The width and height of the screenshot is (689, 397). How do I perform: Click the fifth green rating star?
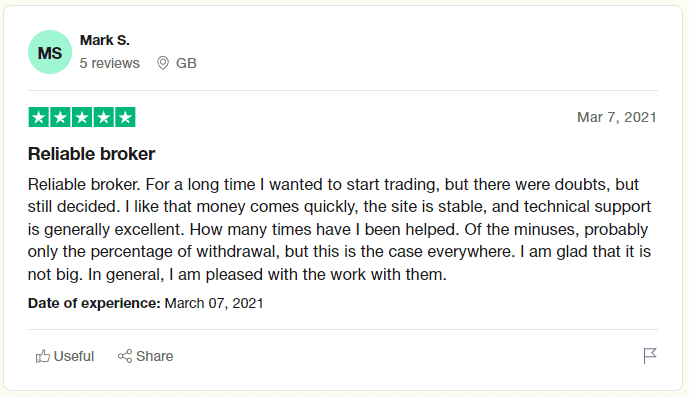pos(125,117)
